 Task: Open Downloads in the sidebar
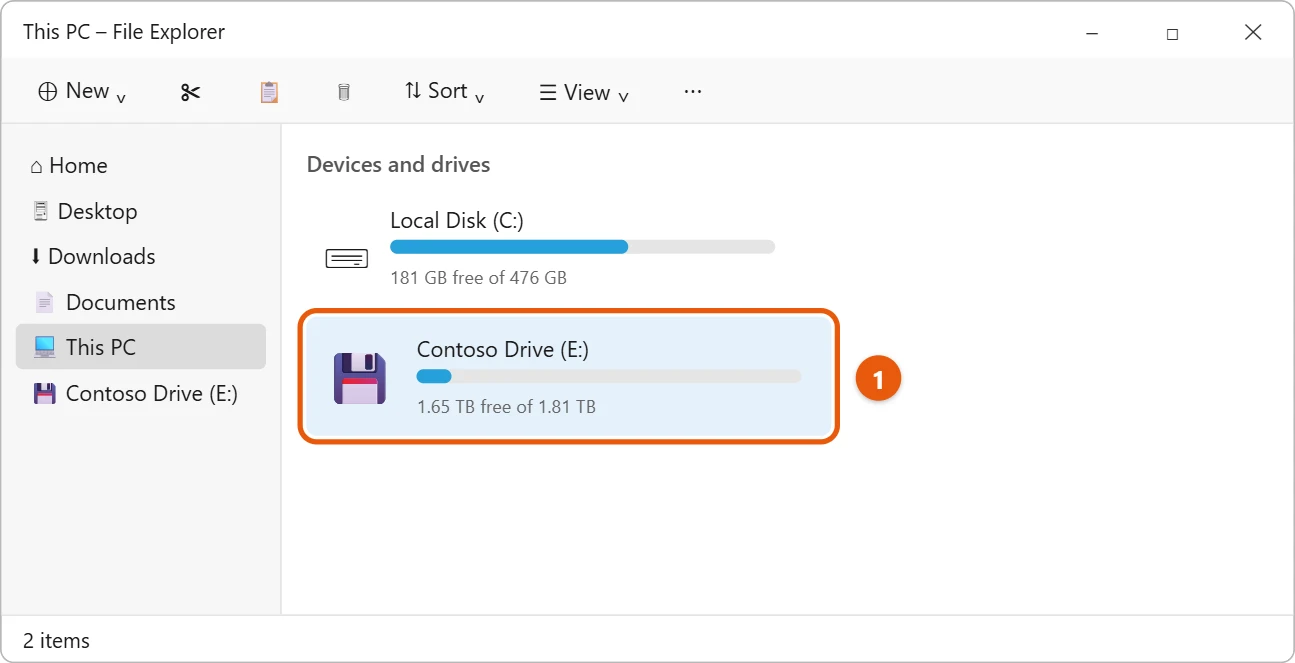click(141, 256)
